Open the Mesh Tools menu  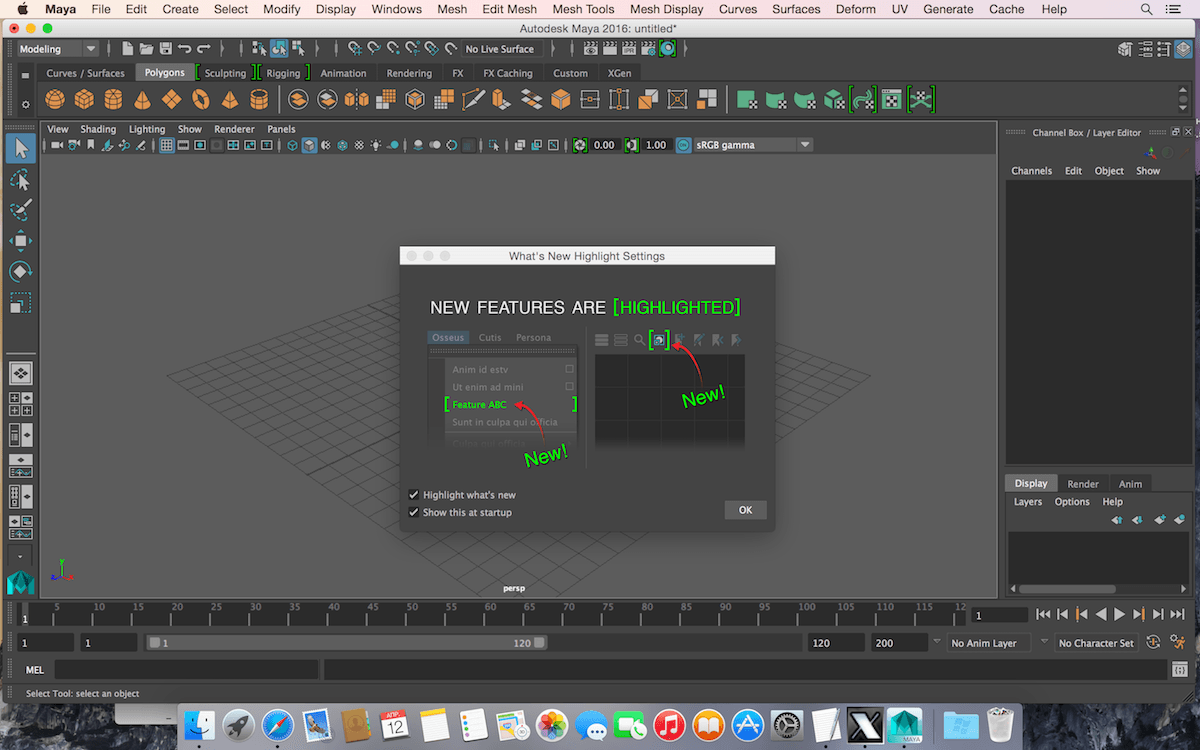coord(583,9)
